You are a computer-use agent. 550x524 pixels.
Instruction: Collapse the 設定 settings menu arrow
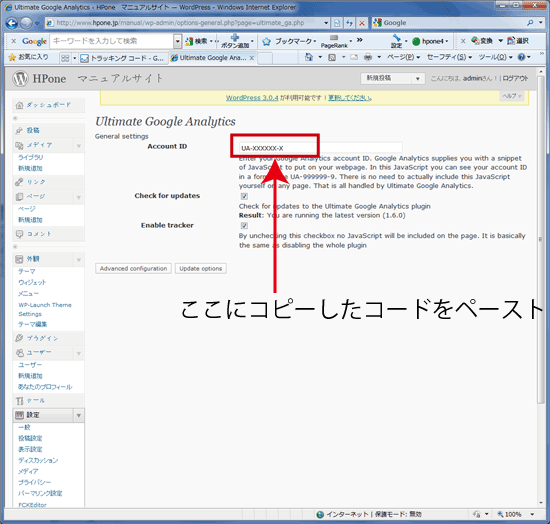(79, 416)
